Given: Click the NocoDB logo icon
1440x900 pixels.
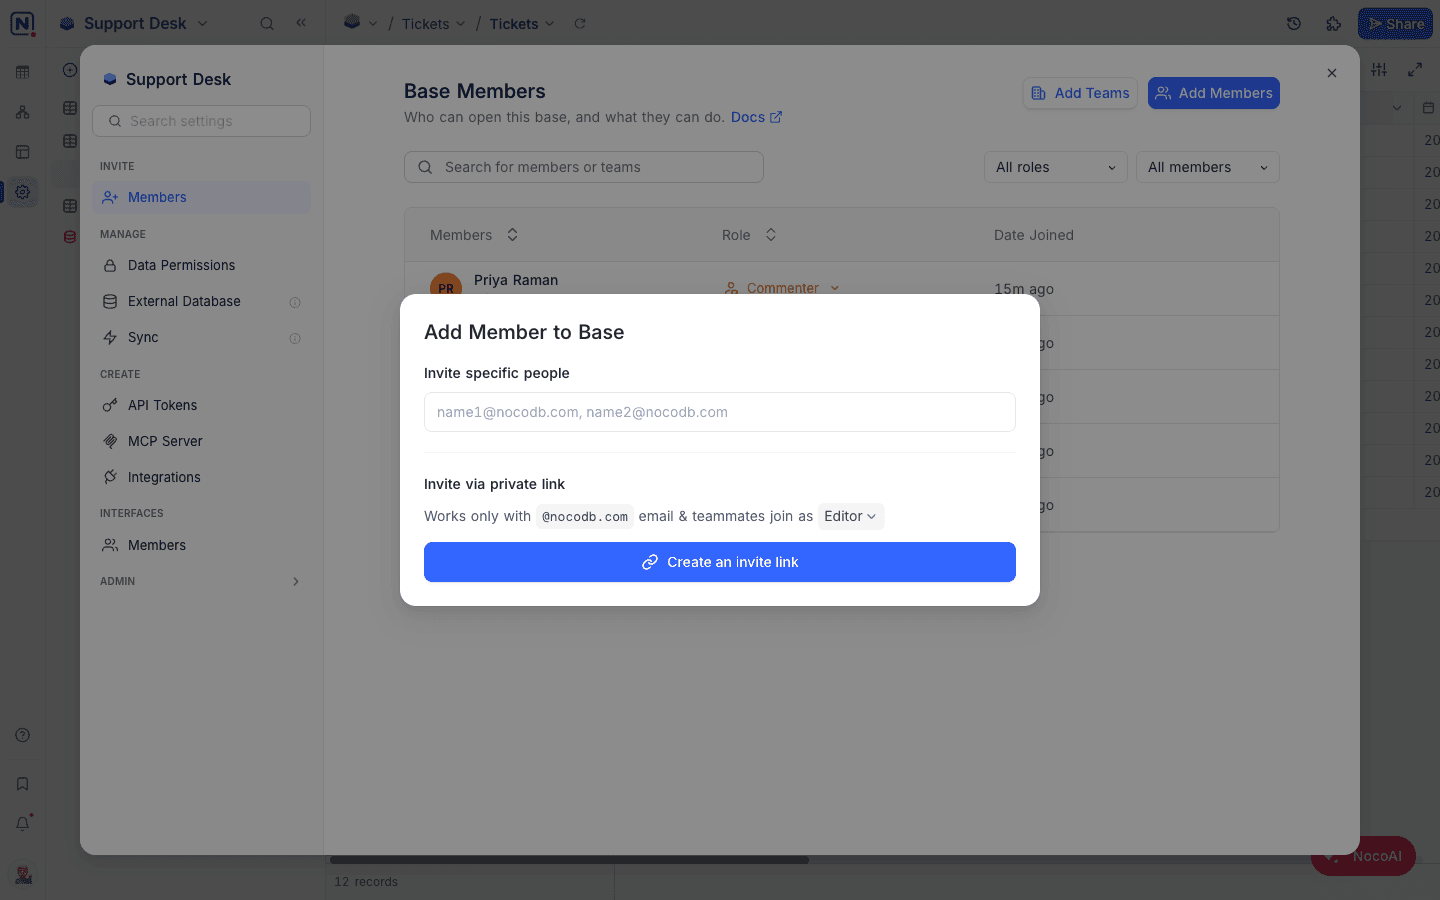Looking at the screenshot, I should click(22, 23).
